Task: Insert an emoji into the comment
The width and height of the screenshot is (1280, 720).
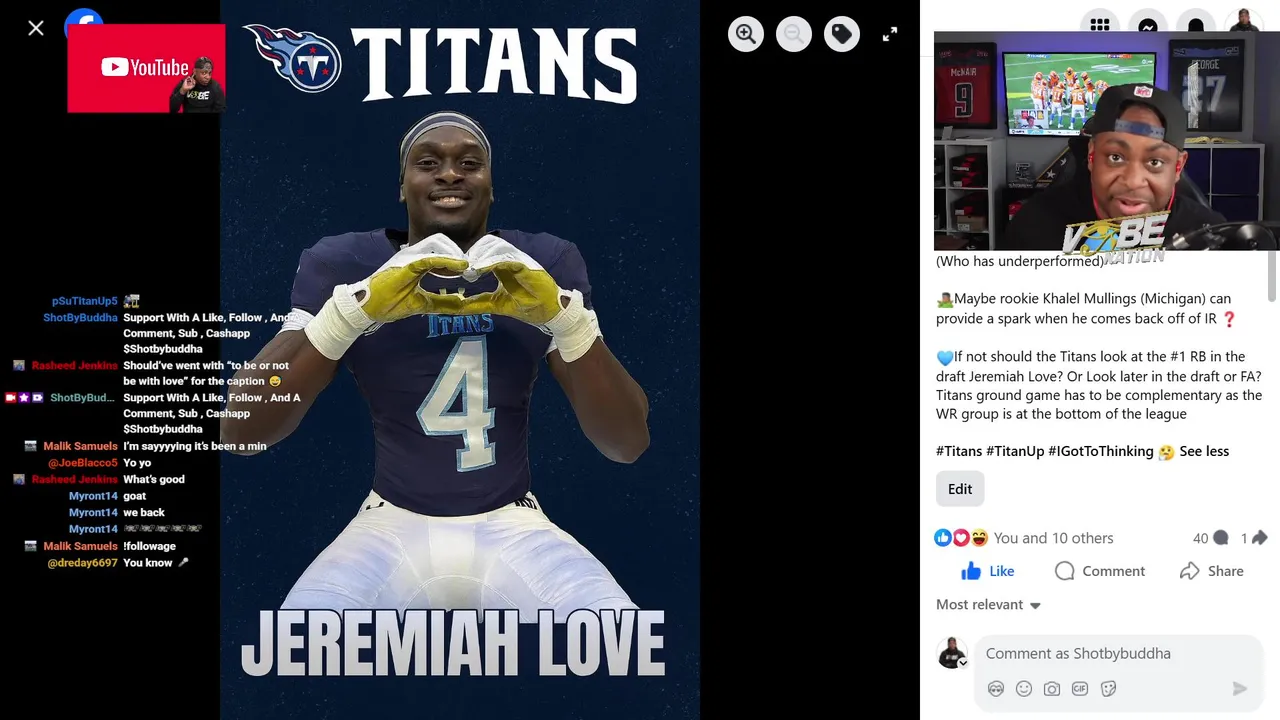Action: tap(1024, 689)
